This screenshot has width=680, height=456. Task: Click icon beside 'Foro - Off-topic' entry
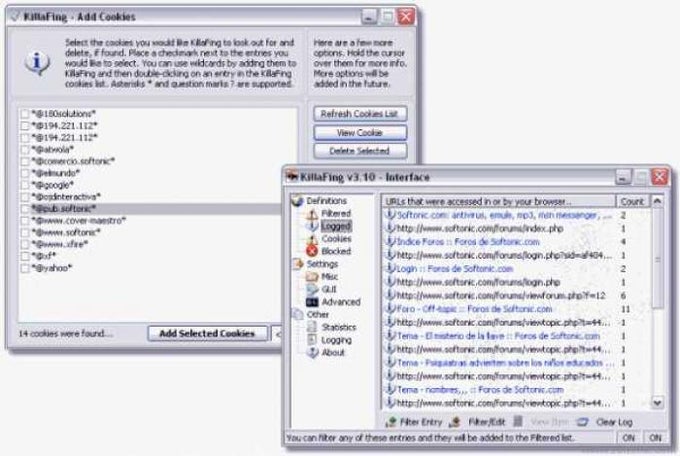391,309
